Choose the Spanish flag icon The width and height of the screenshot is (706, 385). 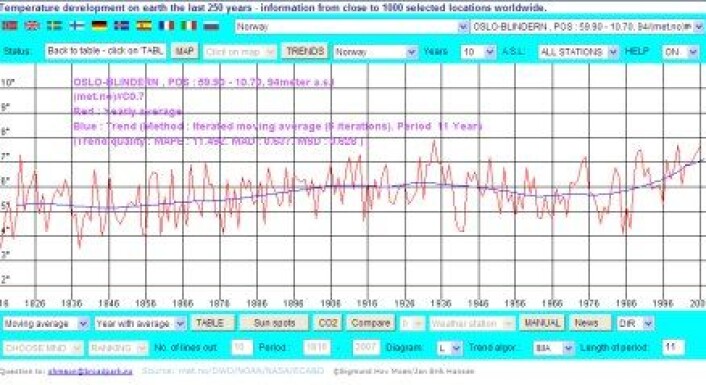[x=144, y=26]
